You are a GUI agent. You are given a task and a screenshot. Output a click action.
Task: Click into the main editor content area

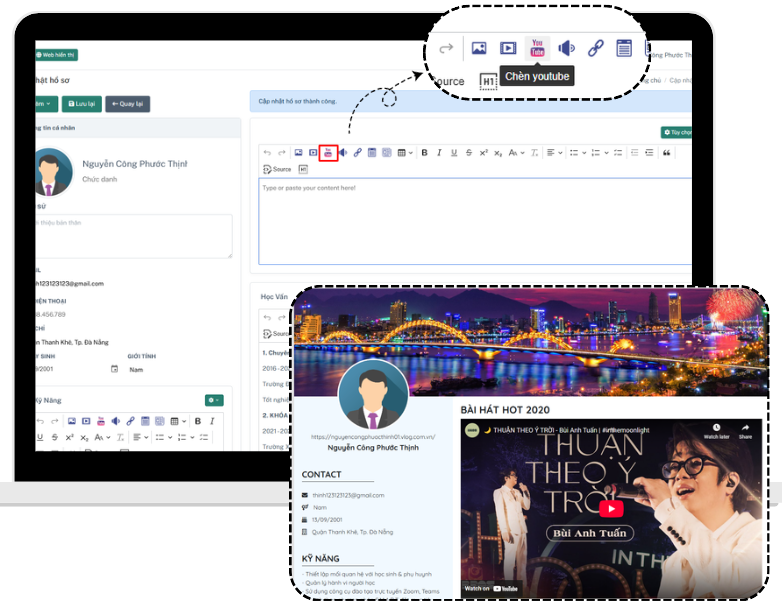coord(475,221)
